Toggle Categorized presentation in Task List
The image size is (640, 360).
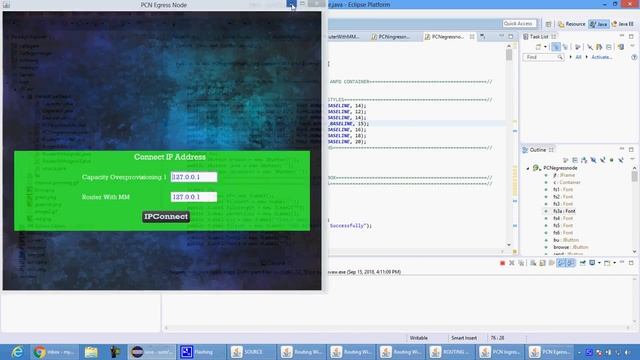pyautogui.click(x=556, y=47)
